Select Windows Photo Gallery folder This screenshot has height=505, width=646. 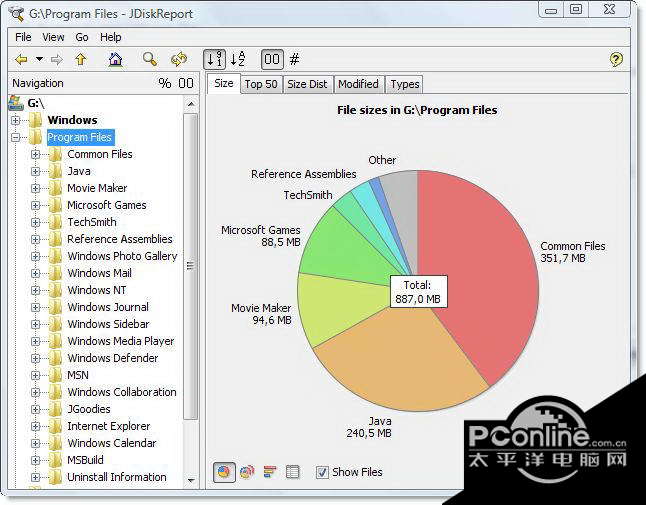pos(122,256)
